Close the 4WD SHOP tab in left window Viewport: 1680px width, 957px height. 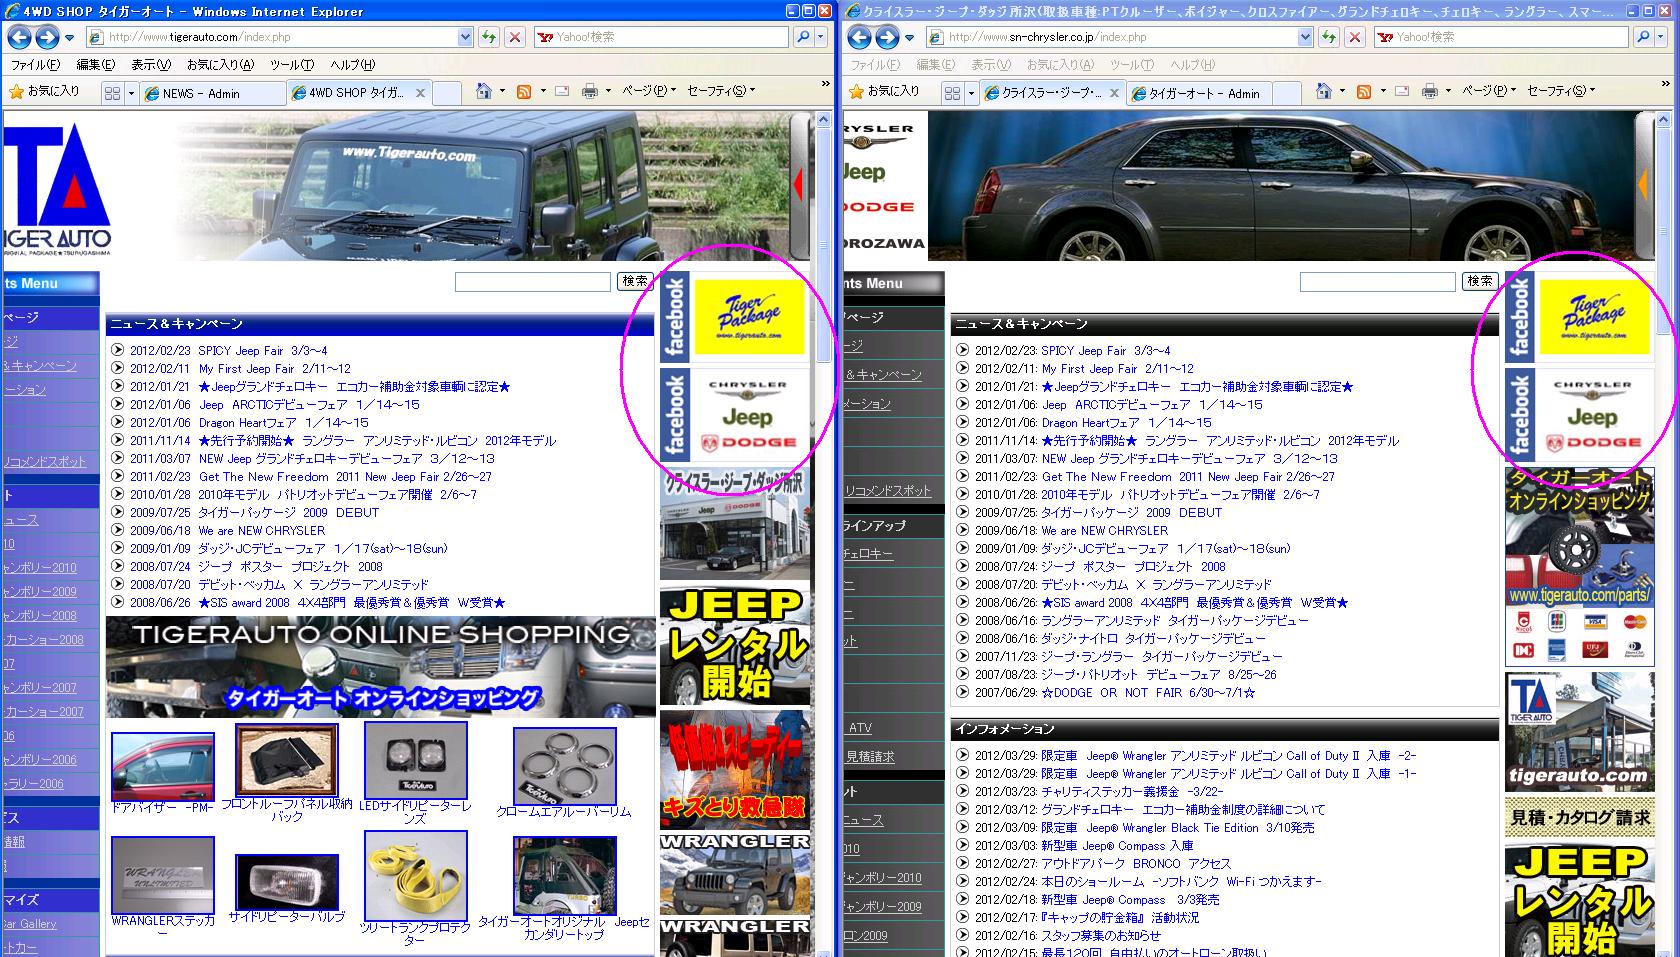pos(420,93)
